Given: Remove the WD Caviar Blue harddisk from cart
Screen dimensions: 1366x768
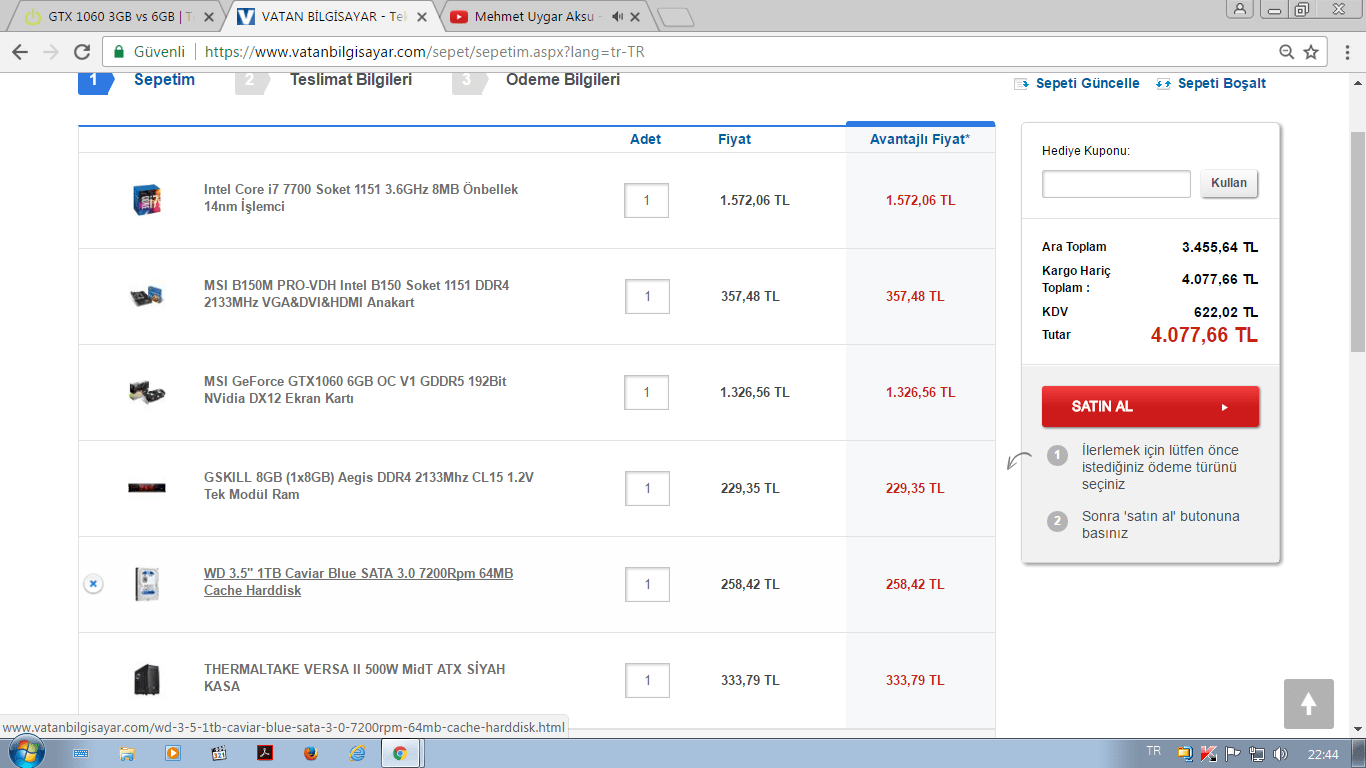Looking at the screenshot, I should click(x=93, y=583).
